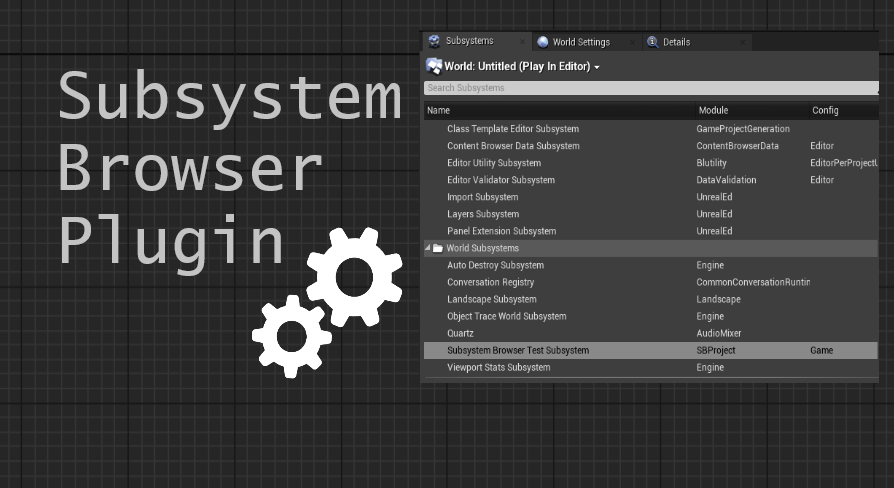The width and height of the screenshot is (894, 488).
Task: Click UnrealEd module for Import Subsystem
Action: click(714, 197)
